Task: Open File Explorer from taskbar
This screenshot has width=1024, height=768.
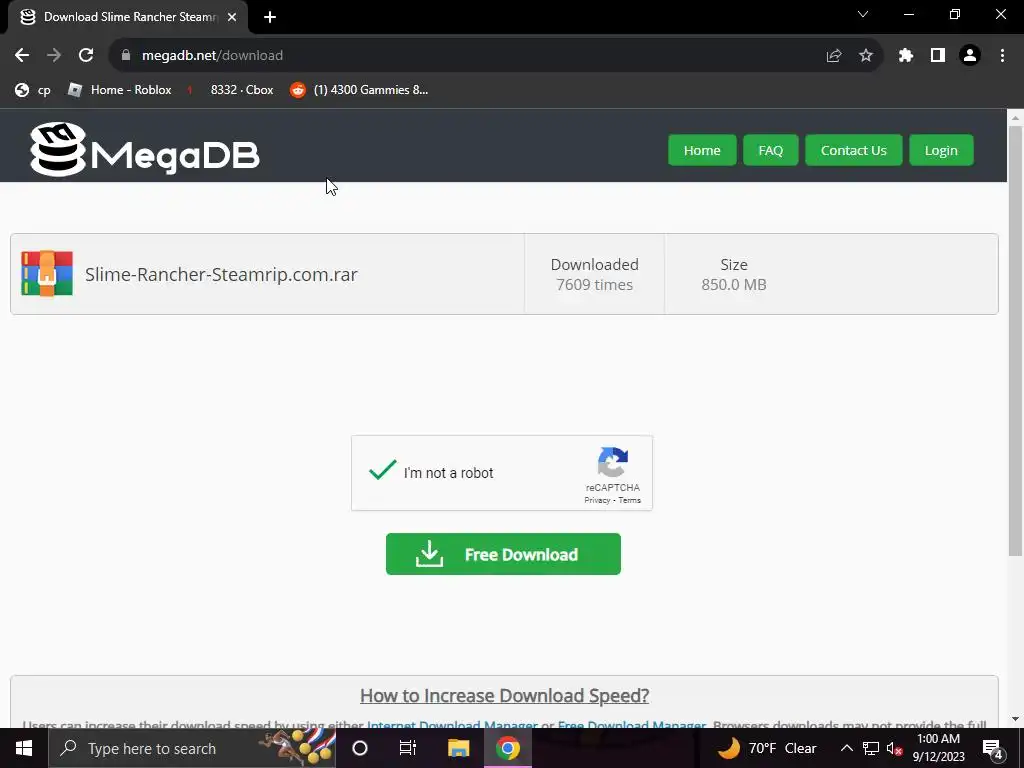Action: [458, 748]
